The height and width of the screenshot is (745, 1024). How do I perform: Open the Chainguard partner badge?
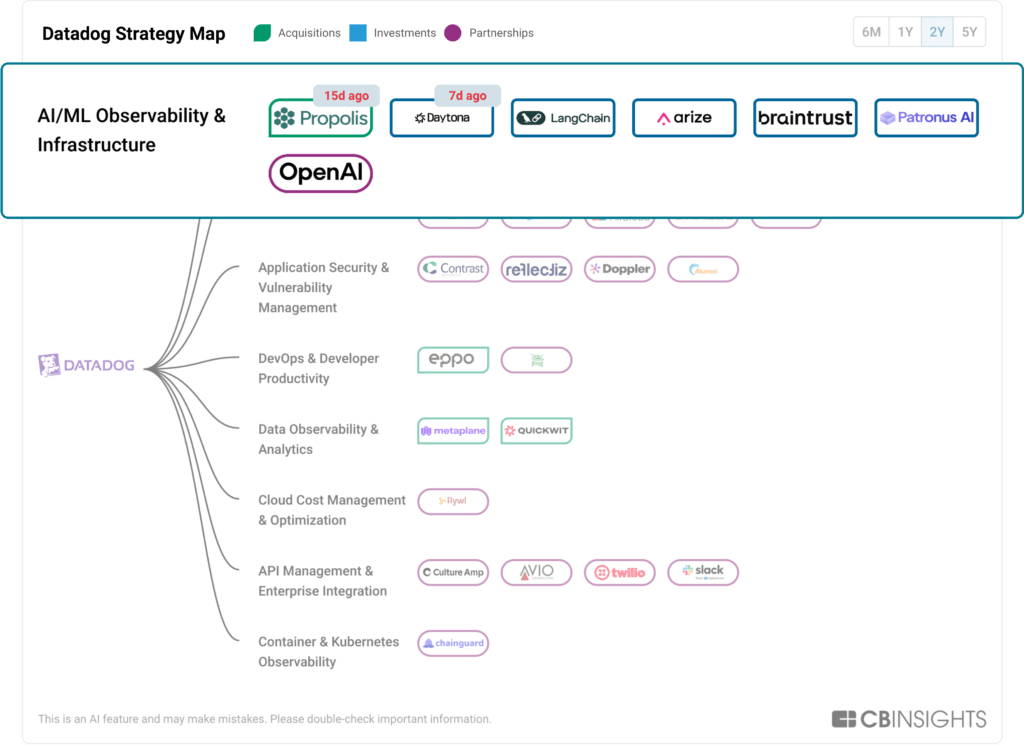click(452, 643)
